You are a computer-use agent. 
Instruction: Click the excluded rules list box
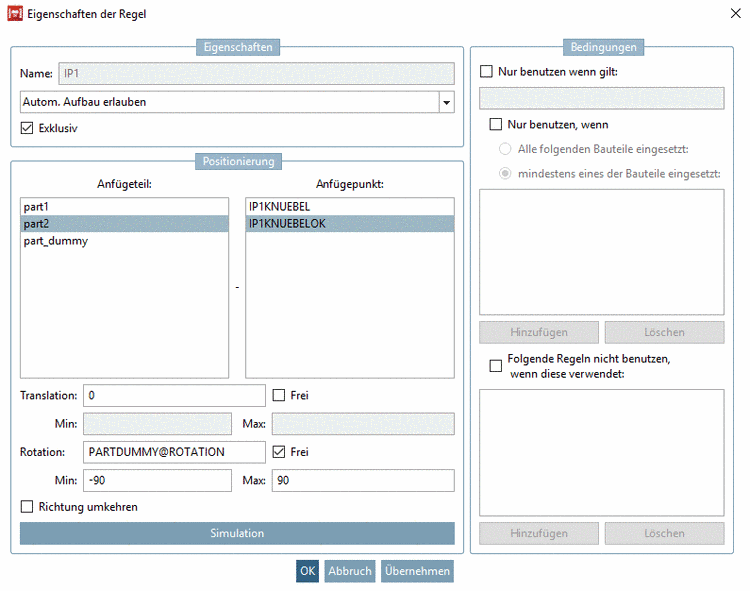602,452
